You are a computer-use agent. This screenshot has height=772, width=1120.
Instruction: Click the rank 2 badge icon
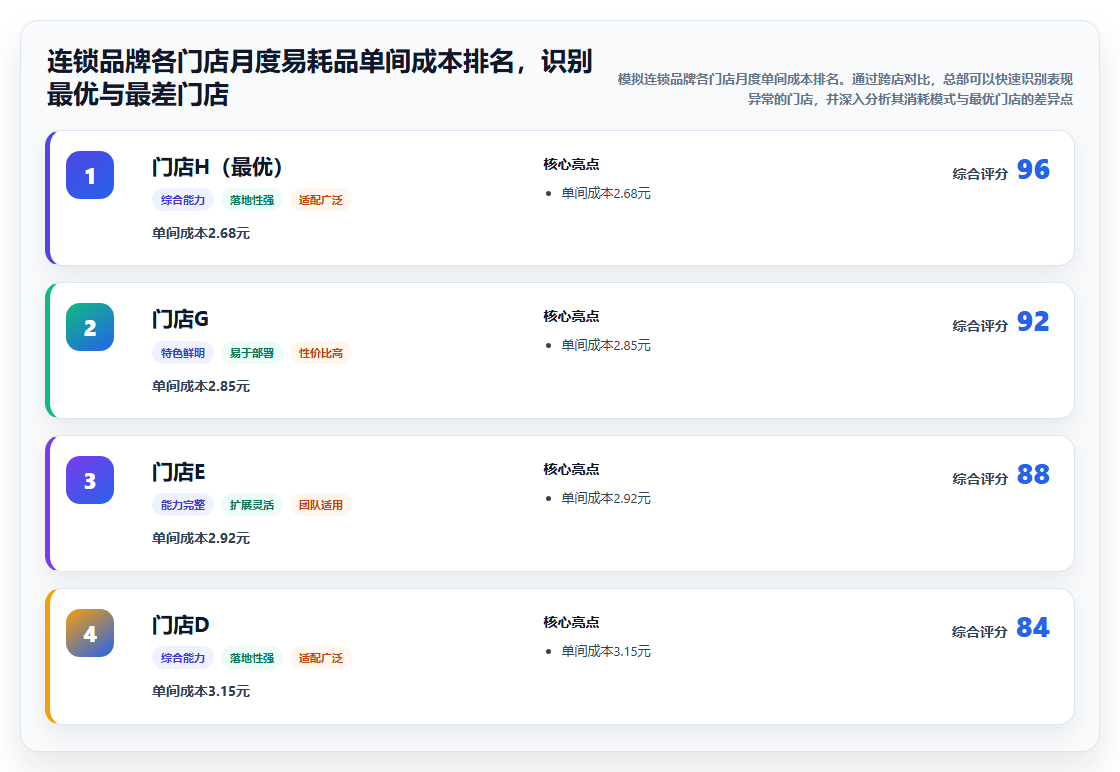pyautogui.click(x=90, y=327)
